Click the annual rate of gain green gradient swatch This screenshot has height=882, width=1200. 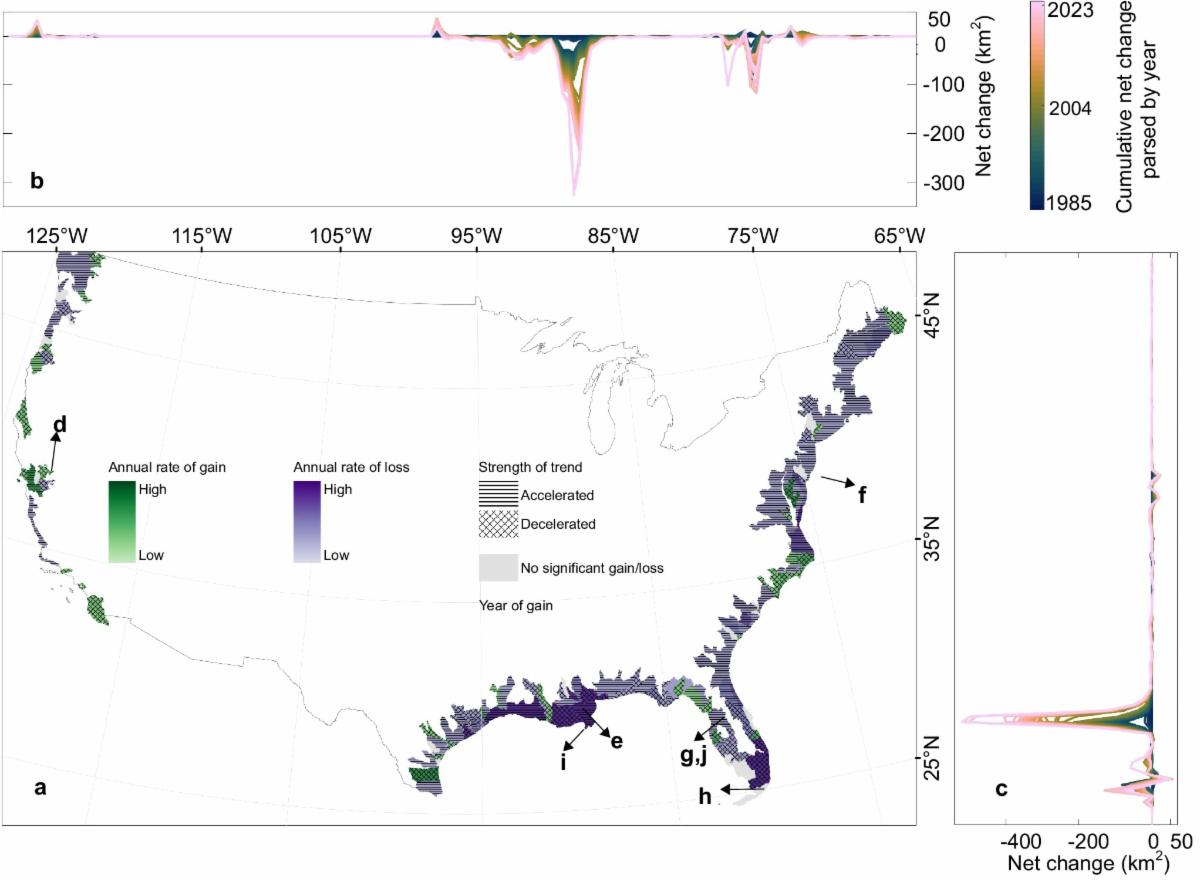(124, 521)
